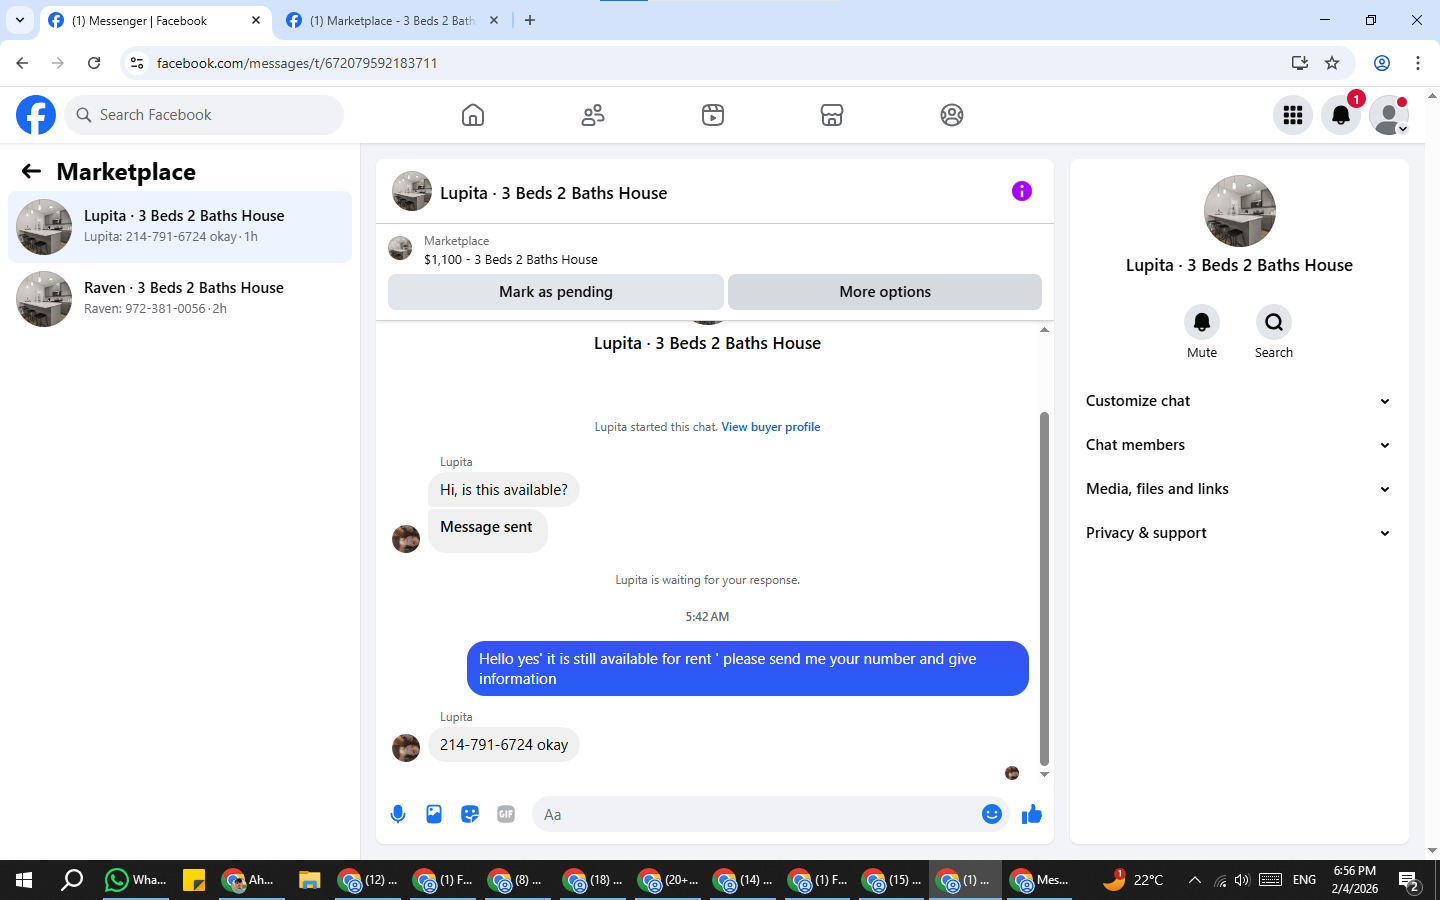Click the Mute bell icon

[x=1202, y=322]
